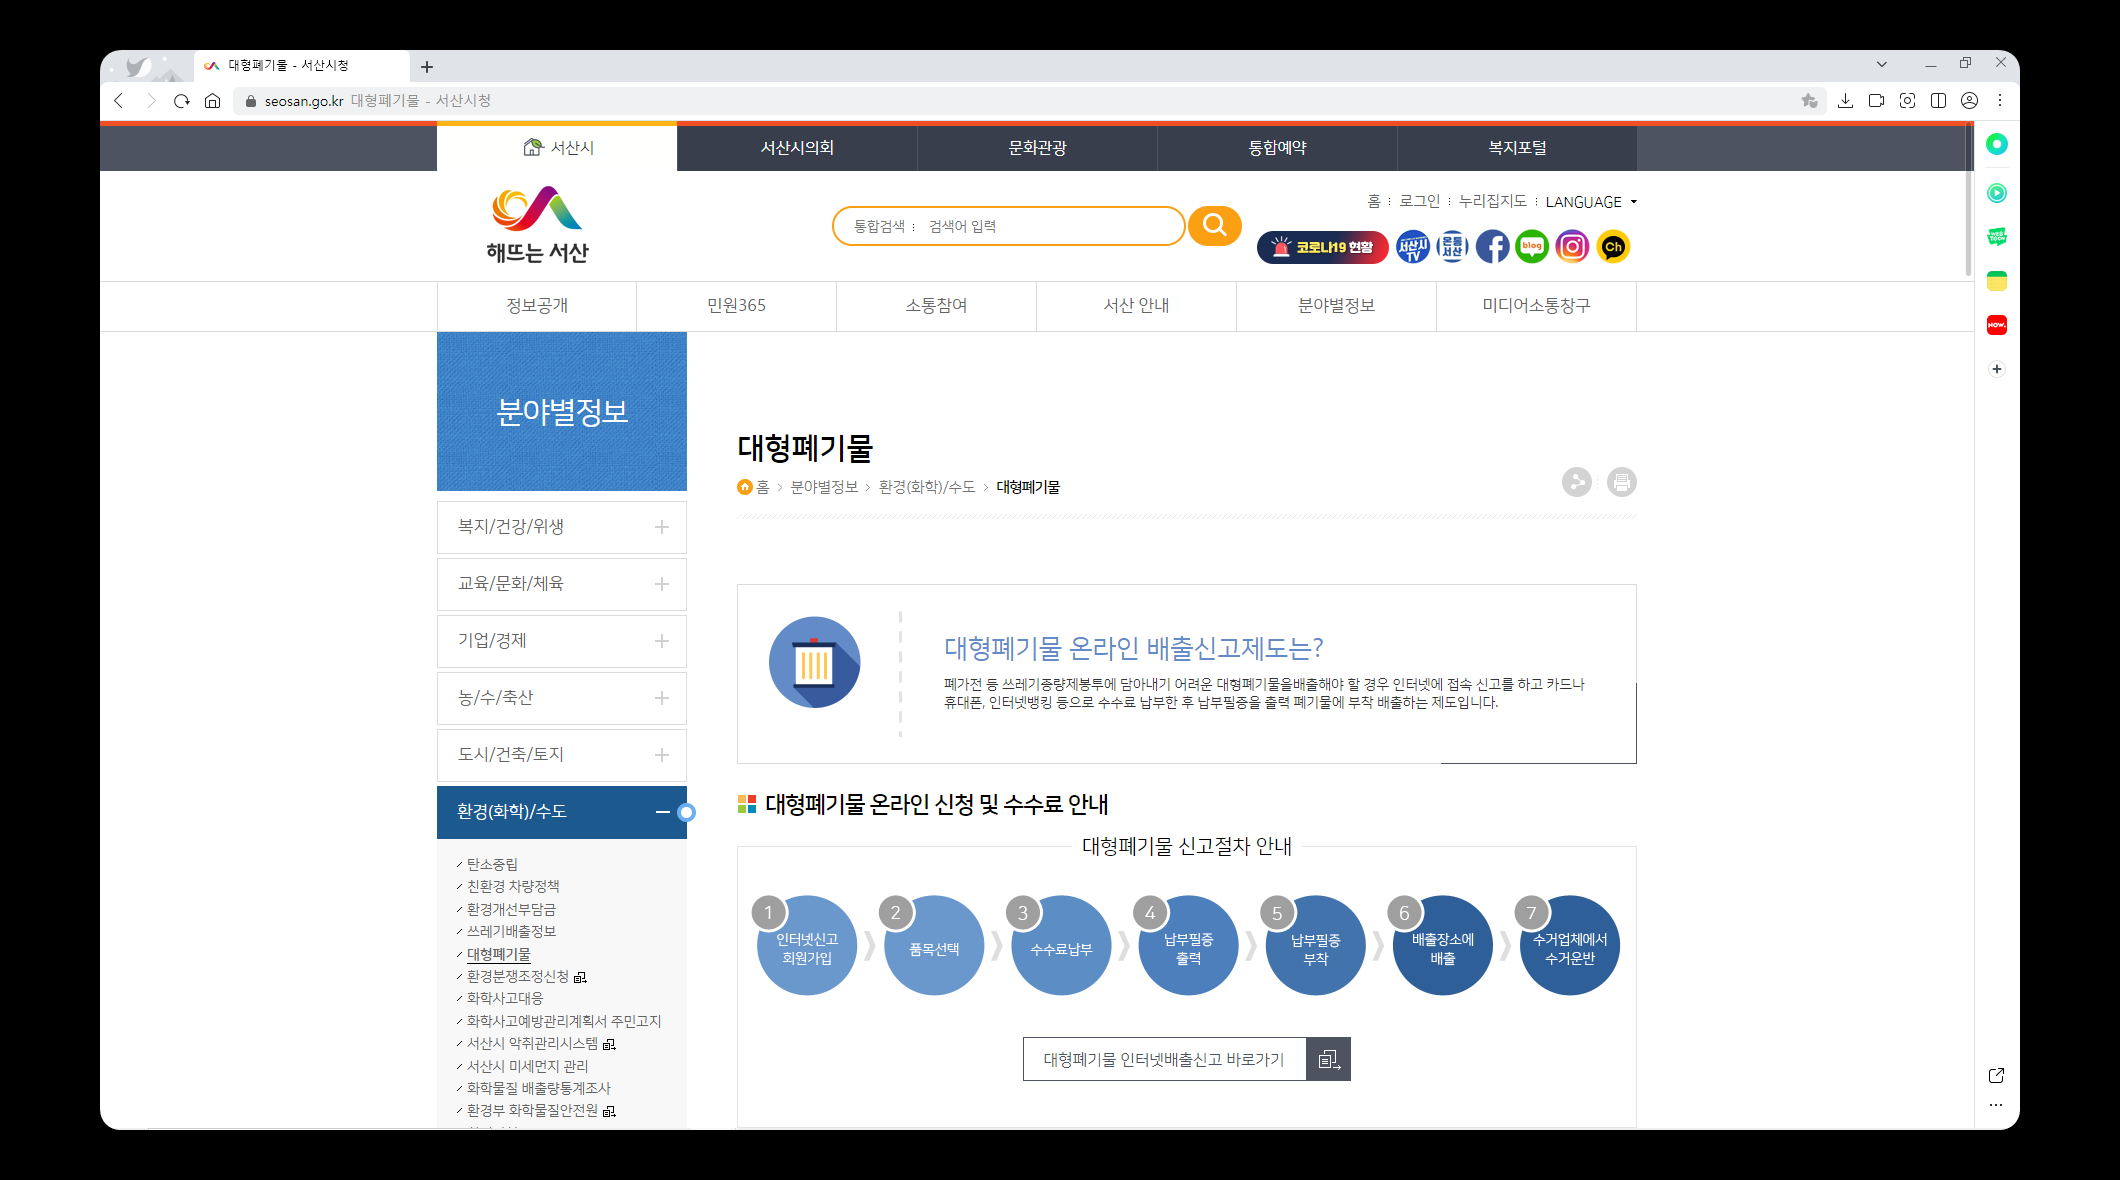This screenshot has height=1180, width=2120.
Task: Add a sidebar panel with the plus icon
Action: 1996,369
